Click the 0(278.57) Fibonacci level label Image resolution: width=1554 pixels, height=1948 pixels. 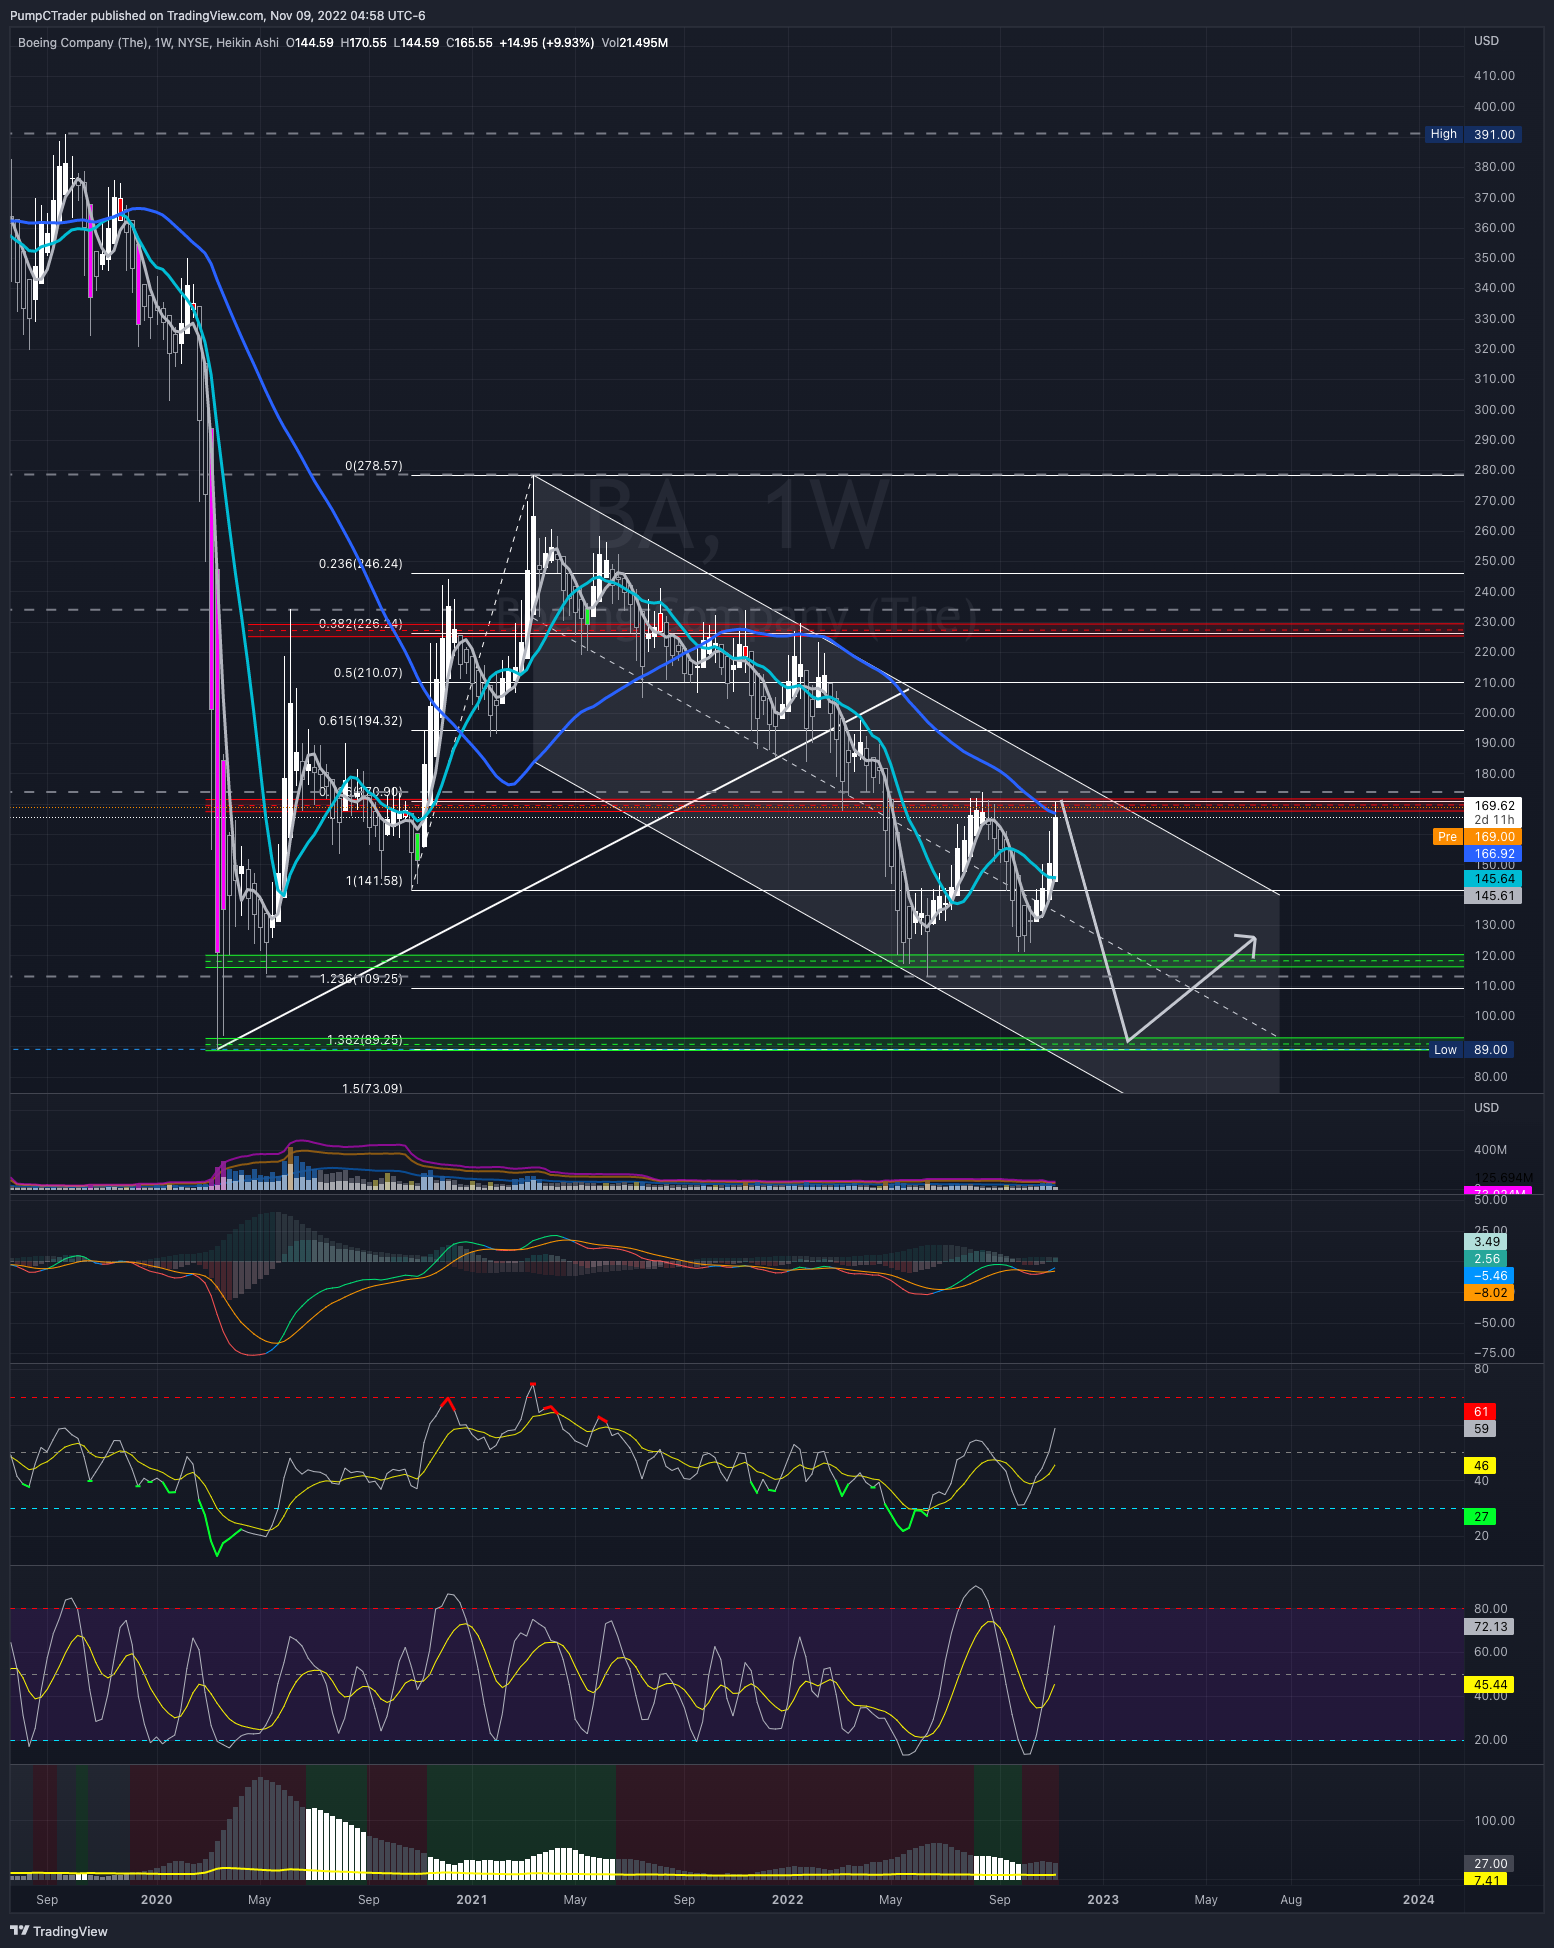374,466
